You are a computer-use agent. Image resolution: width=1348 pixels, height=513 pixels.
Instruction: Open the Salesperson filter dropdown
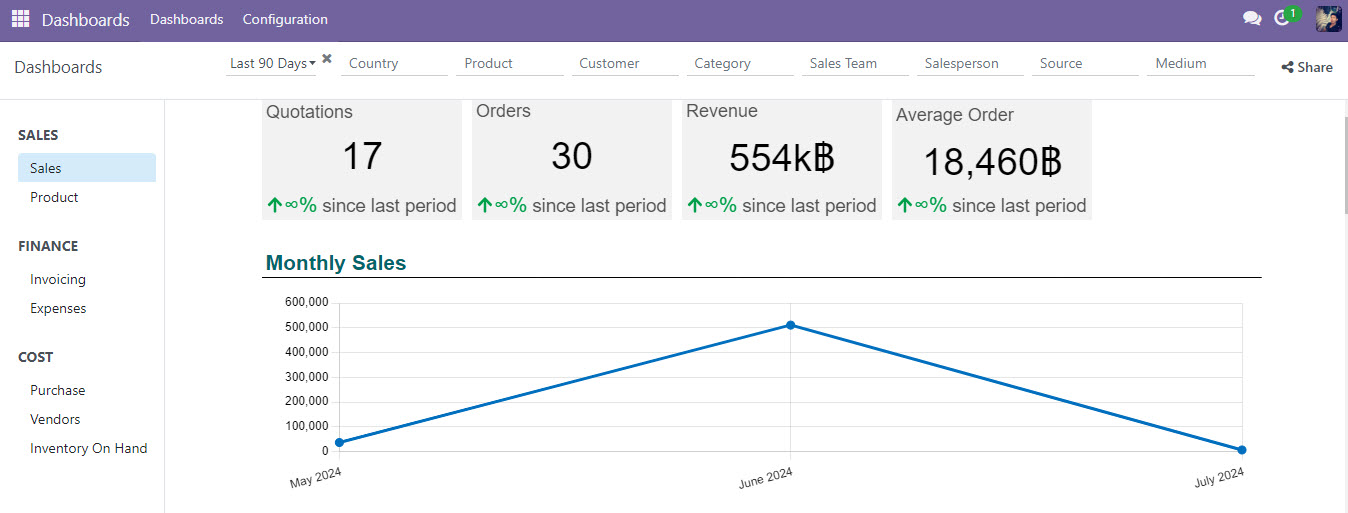tap(969, 63)
